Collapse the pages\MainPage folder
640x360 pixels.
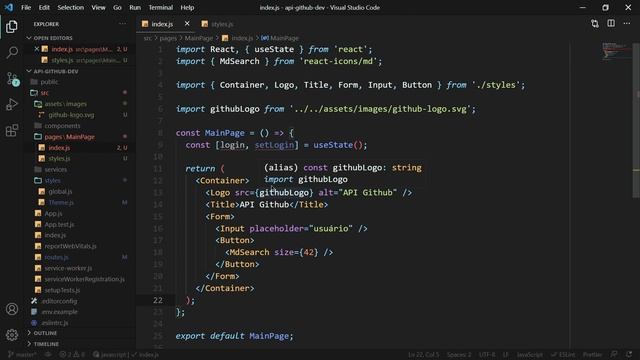click(80, 137)
